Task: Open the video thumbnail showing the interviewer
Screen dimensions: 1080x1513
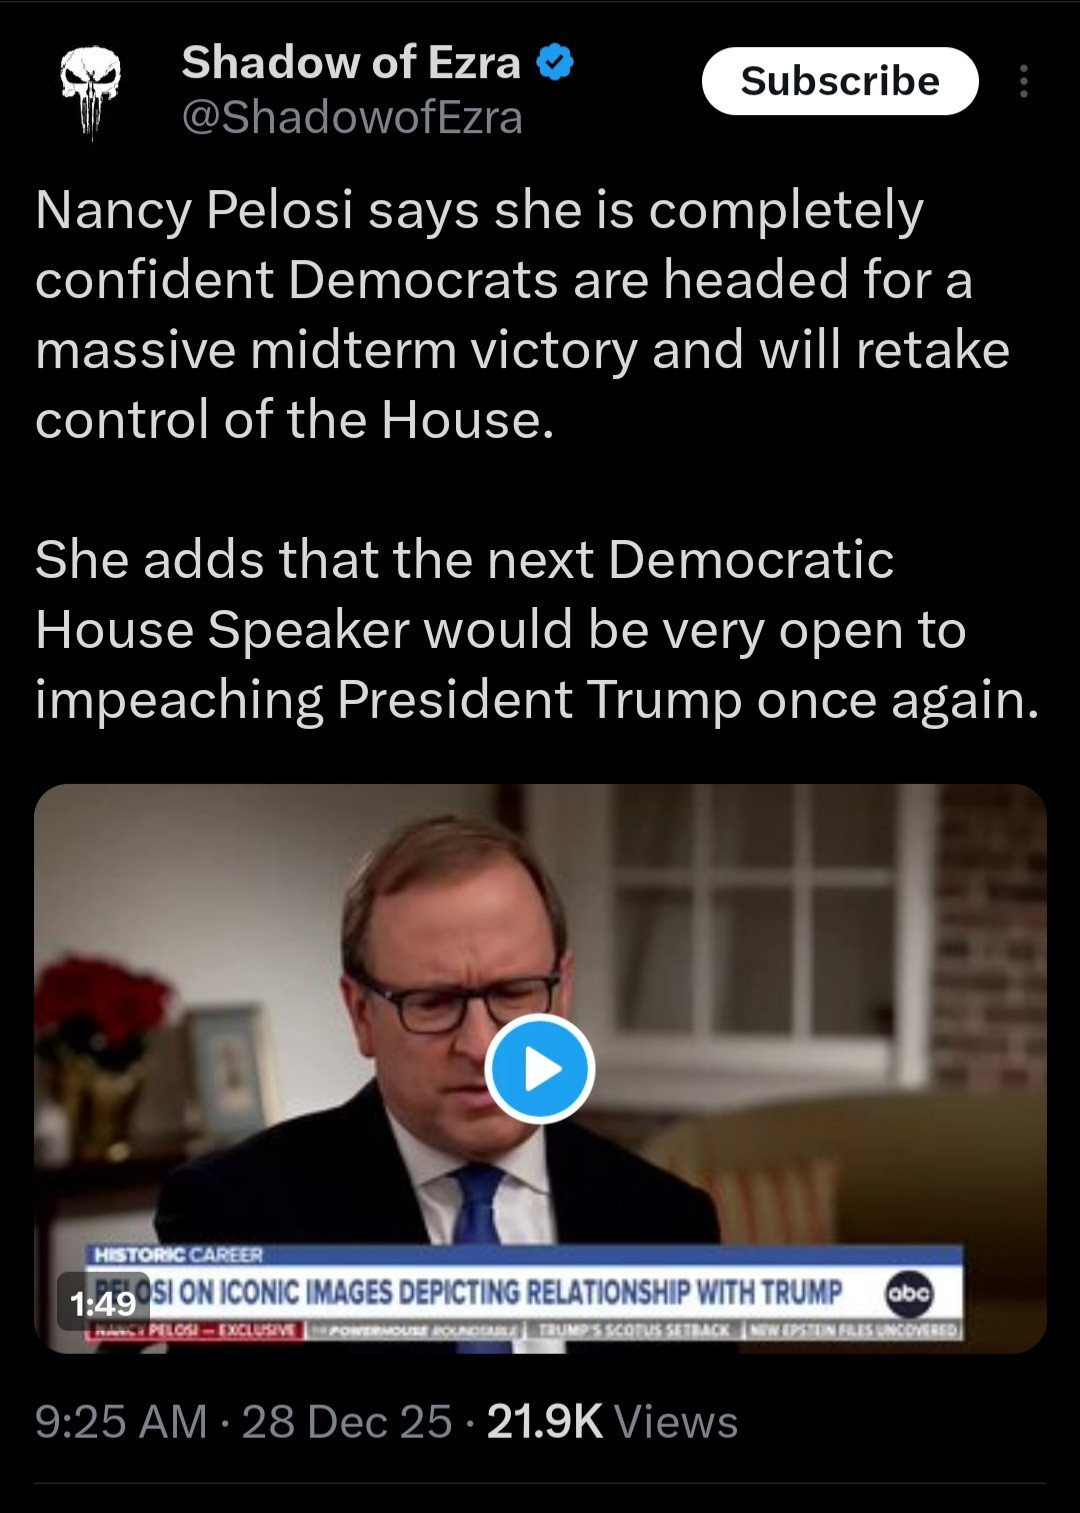Action: (540, 1068)
